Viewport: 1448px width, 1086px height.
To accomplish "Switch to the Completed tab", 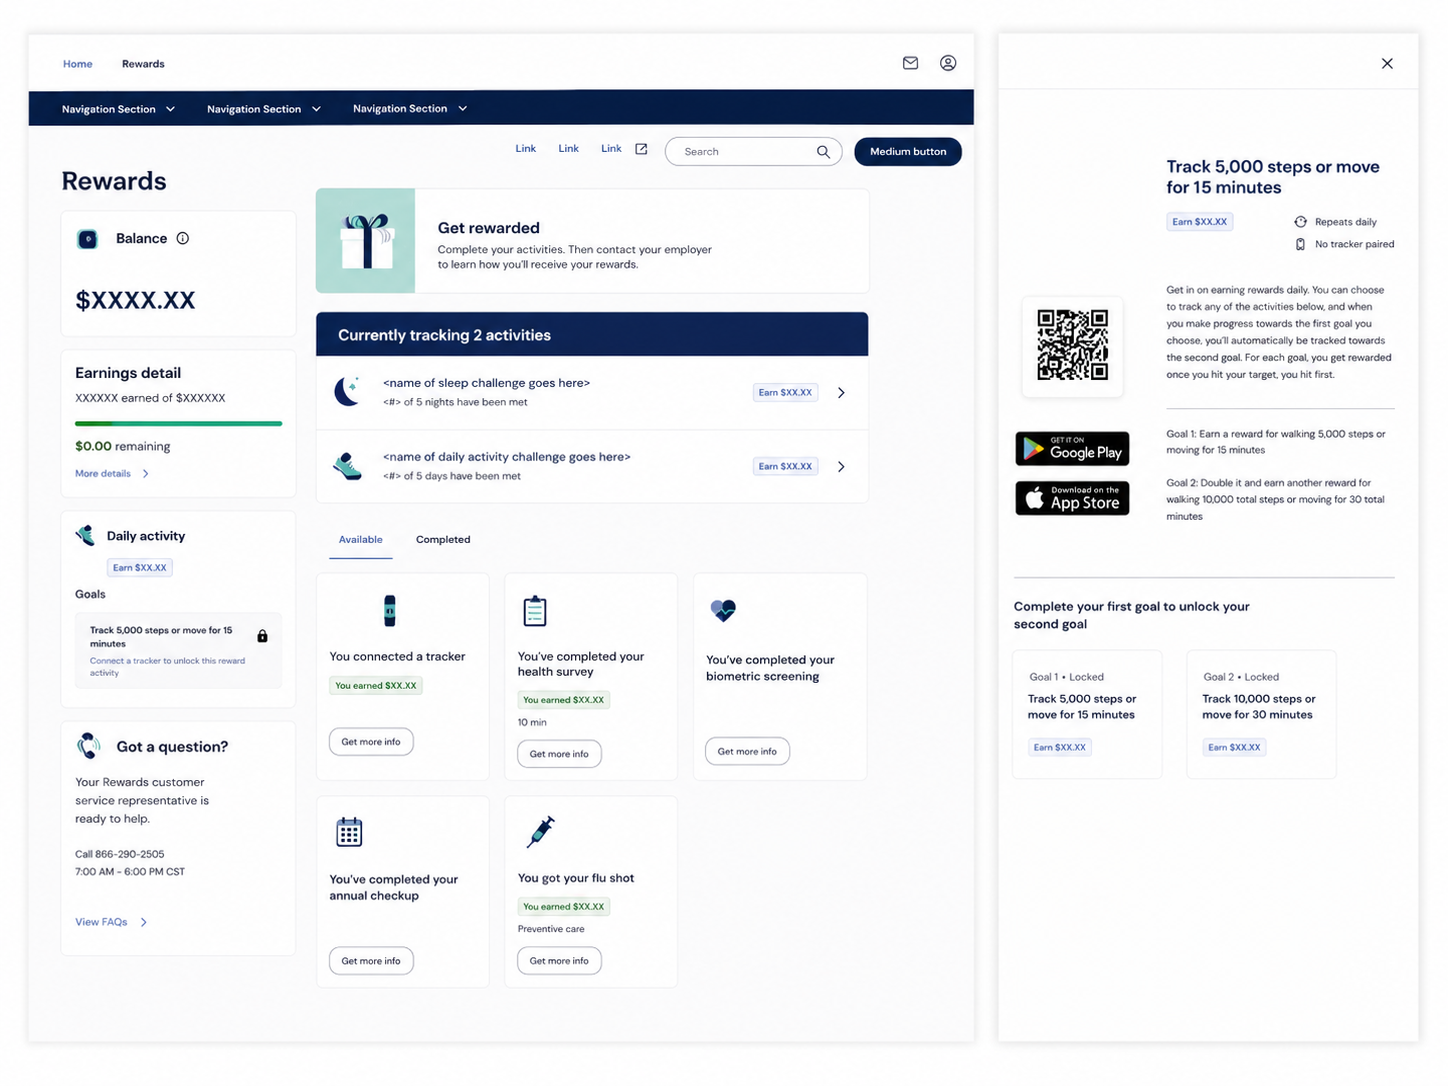I will [x=443, y=540].
